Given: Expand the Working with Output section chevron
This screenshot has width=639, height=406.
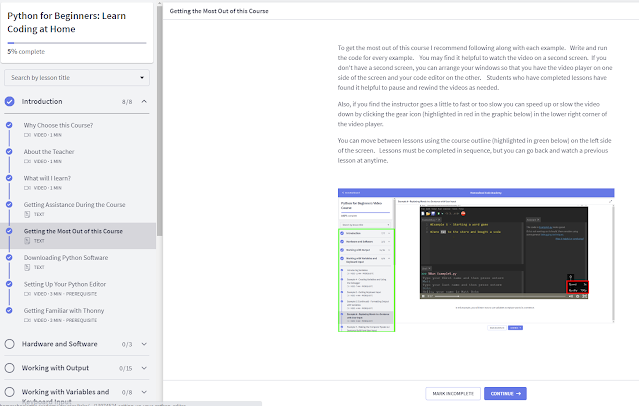Looking at the screenshot, I should [144, 368].
